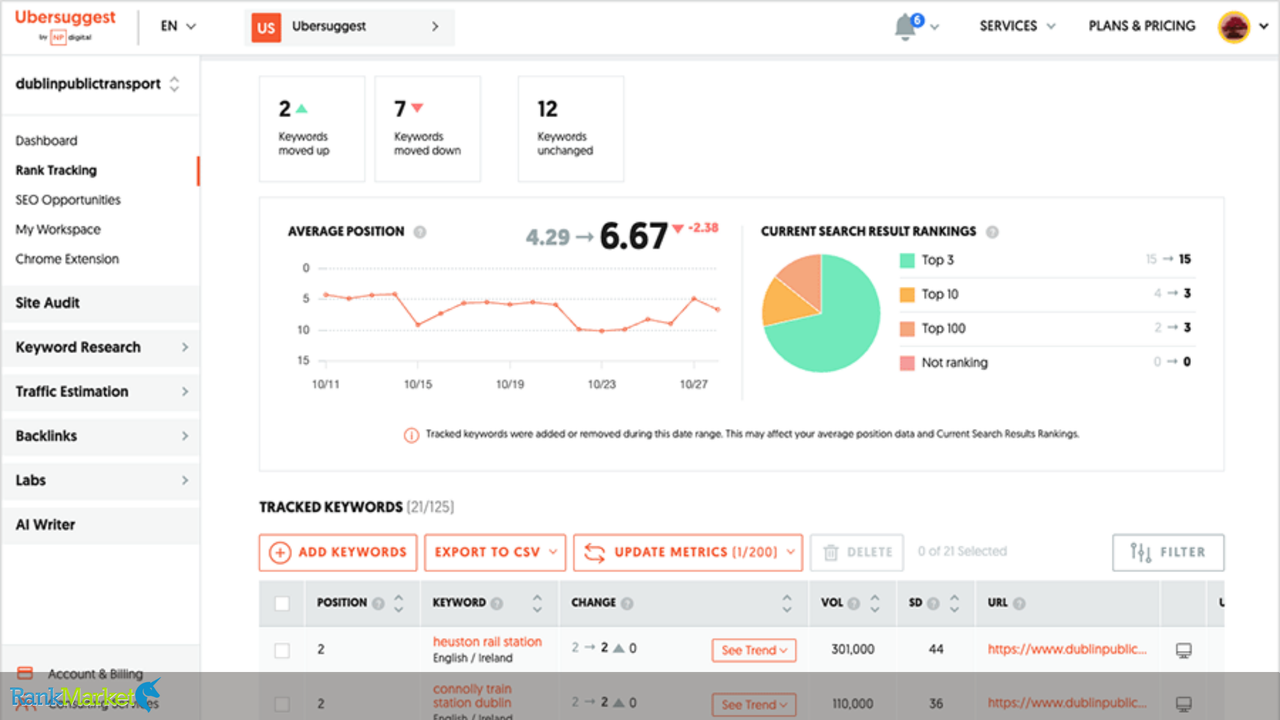Click the warning icon beside tracked keywords notice

pos(411,435)
